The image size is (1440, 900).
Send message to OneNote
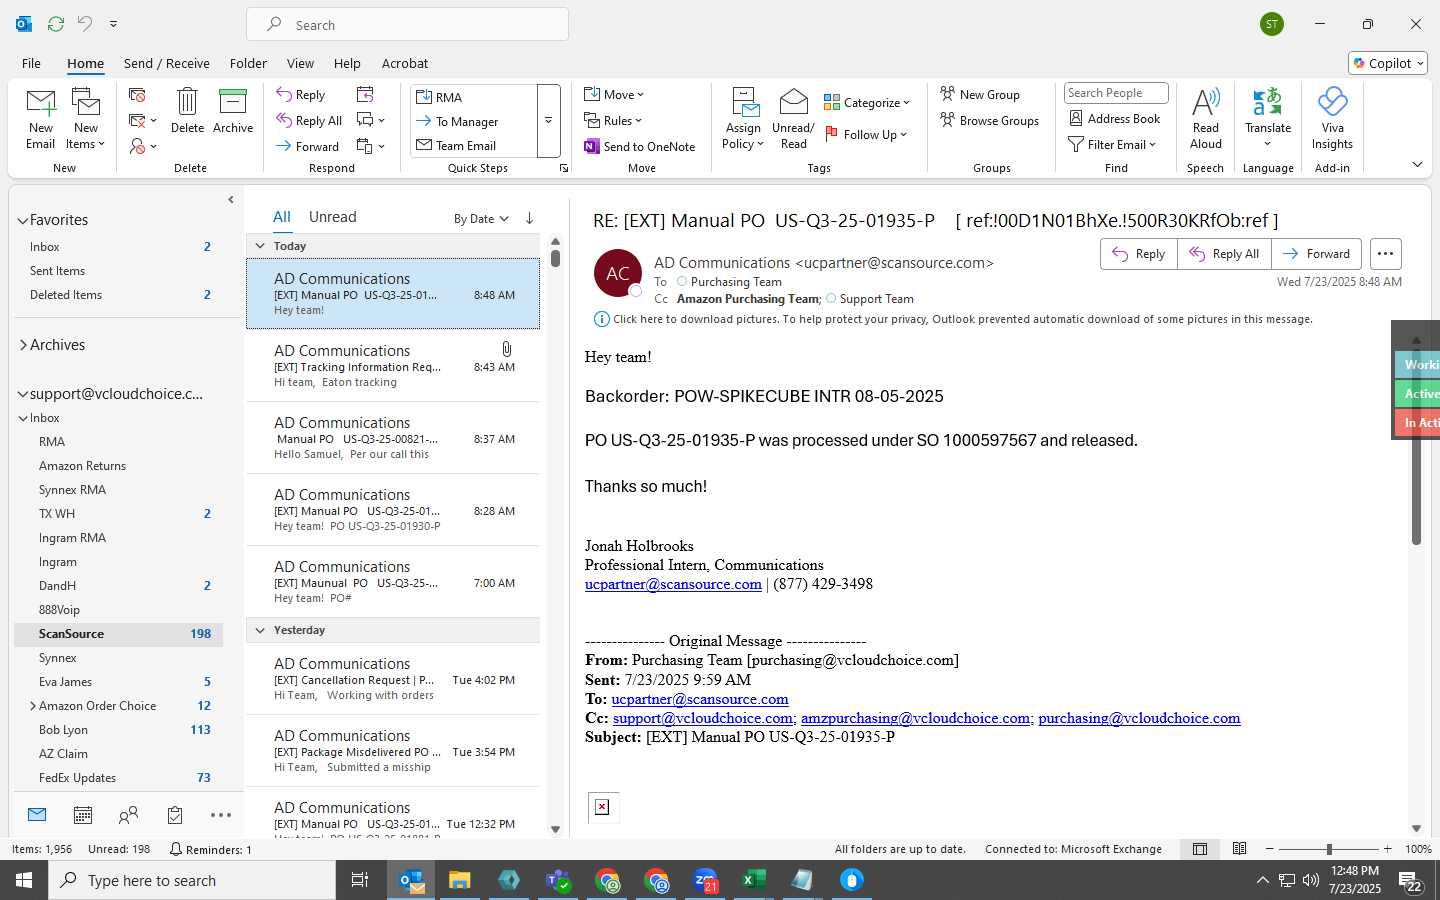(x=640, y=146)
